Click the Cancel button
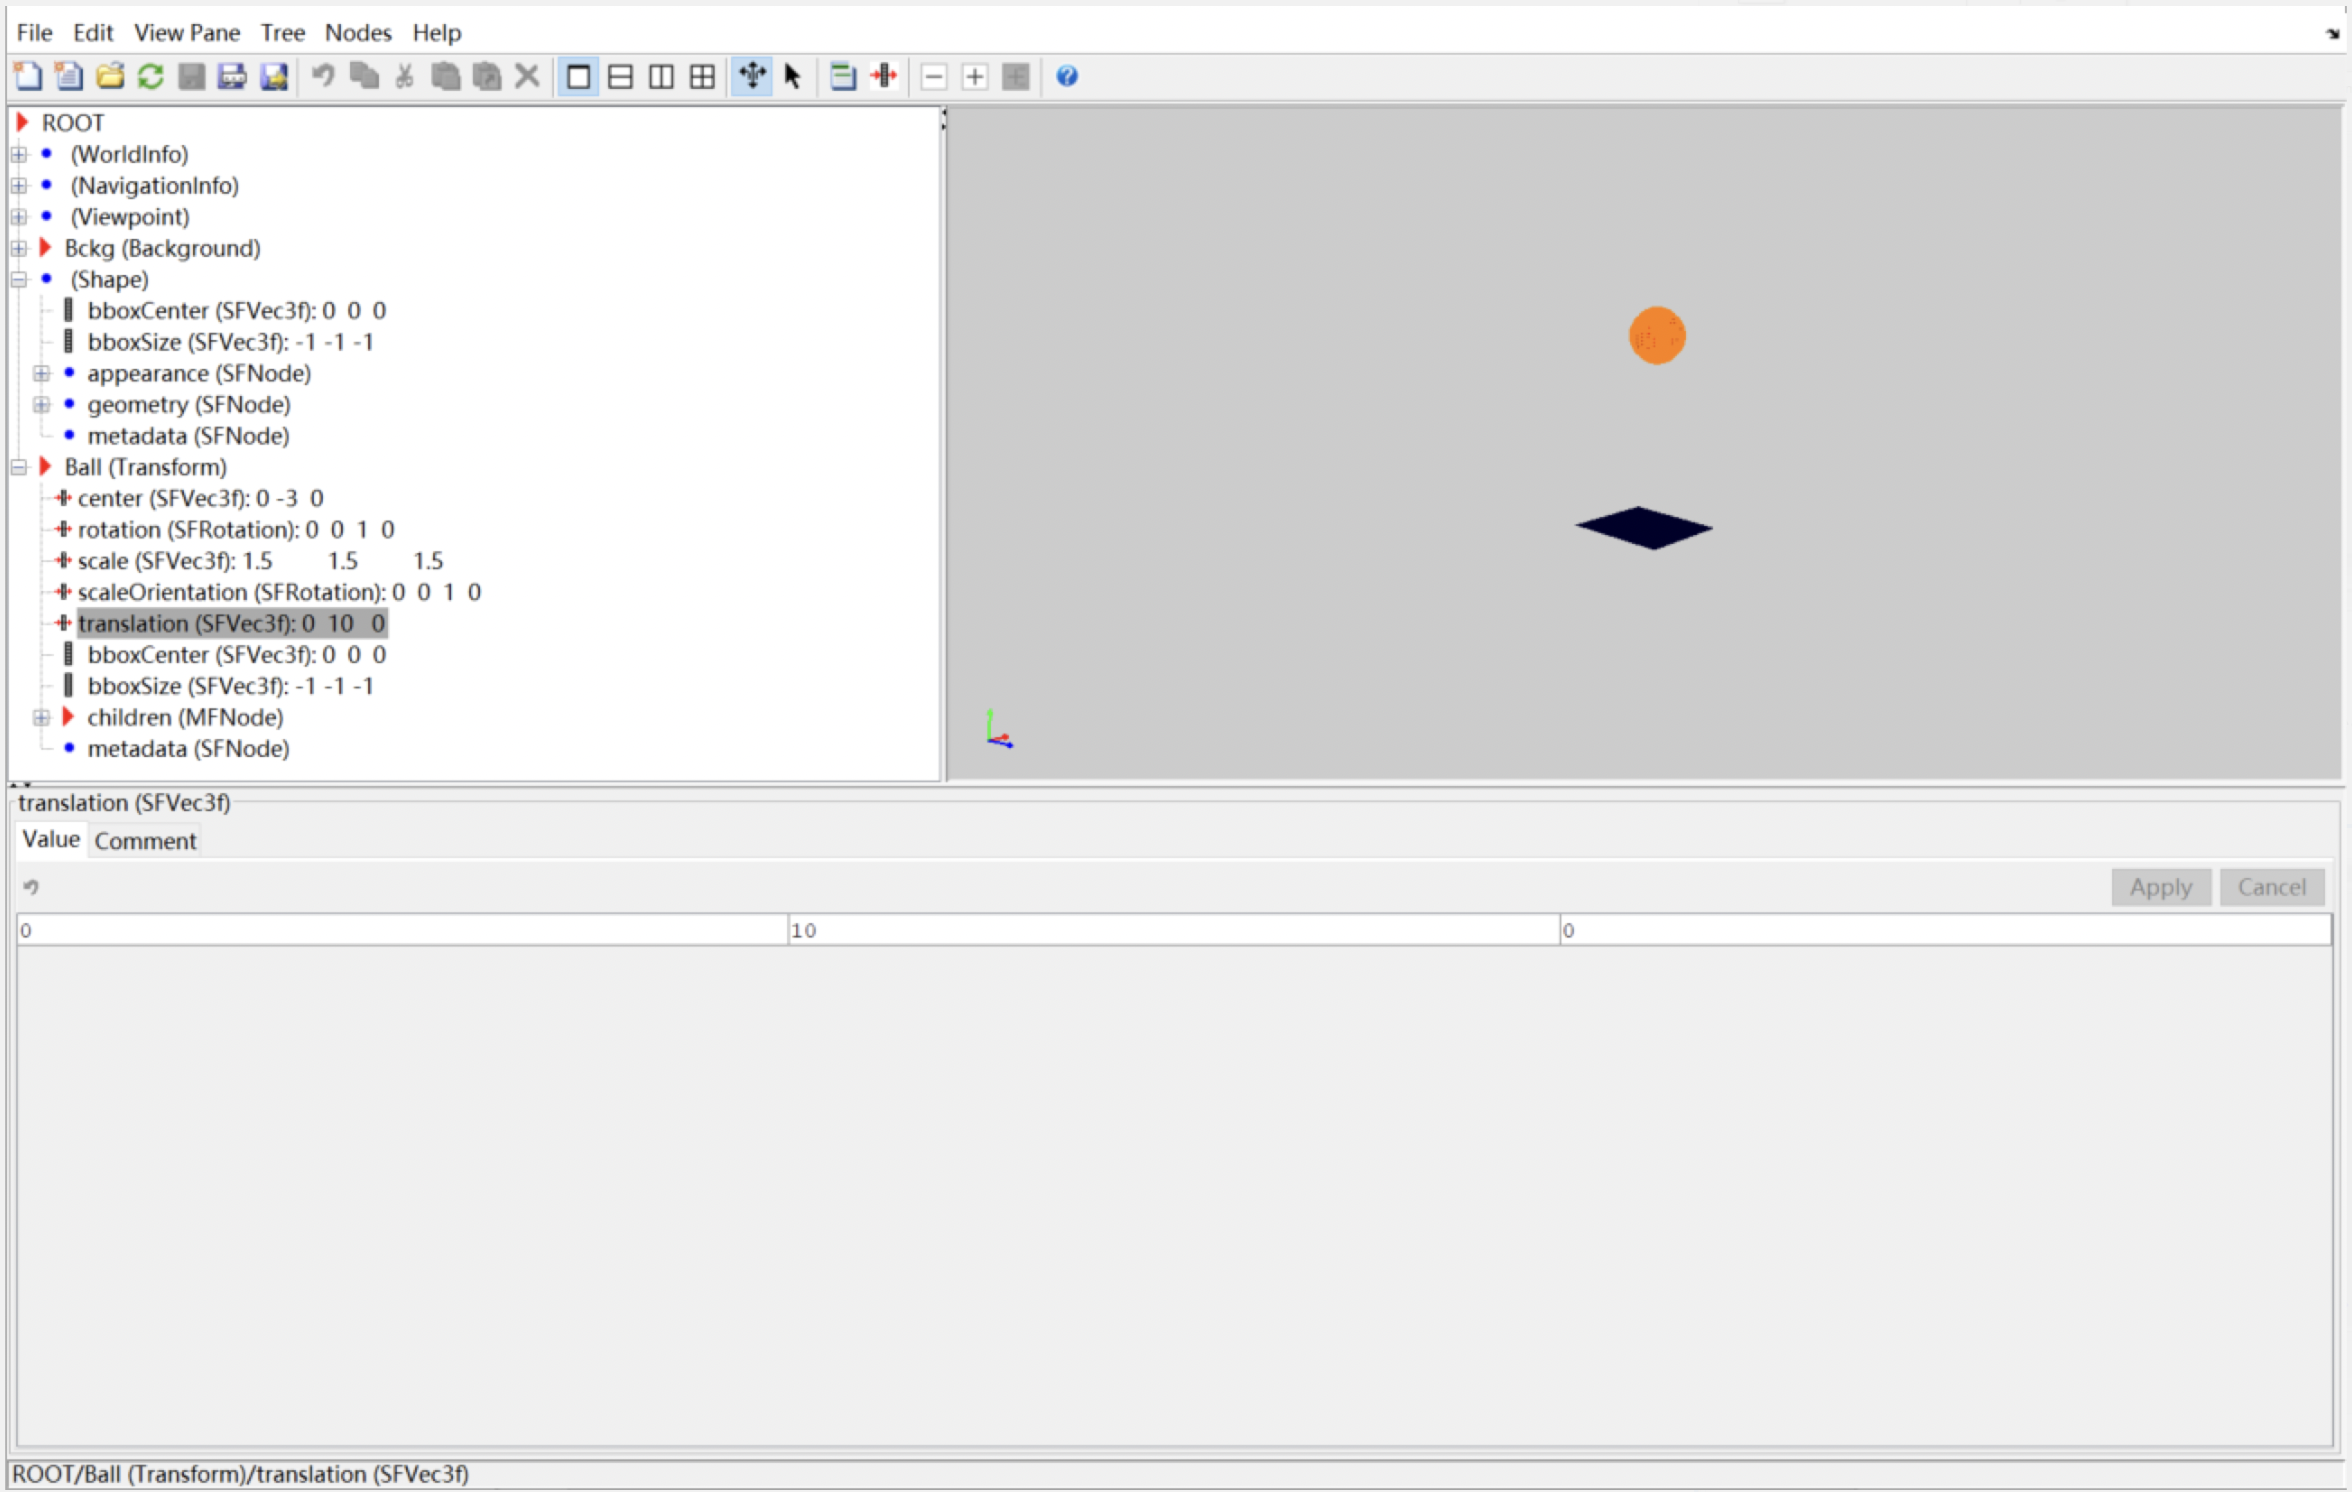2352x1492 pixels. coord(2271,886)
